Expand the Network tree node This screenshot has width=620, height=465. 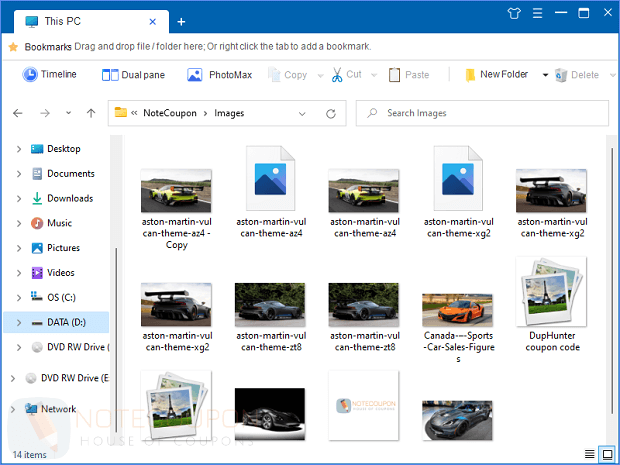[13, 409]
